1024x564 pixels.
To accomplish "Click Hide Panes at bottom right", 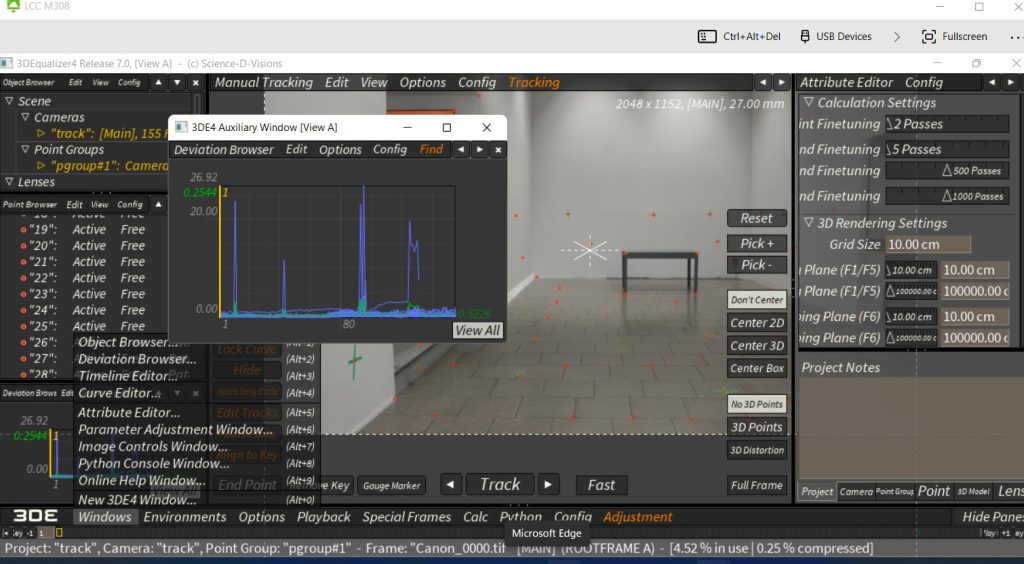I will tap(993, 516).
